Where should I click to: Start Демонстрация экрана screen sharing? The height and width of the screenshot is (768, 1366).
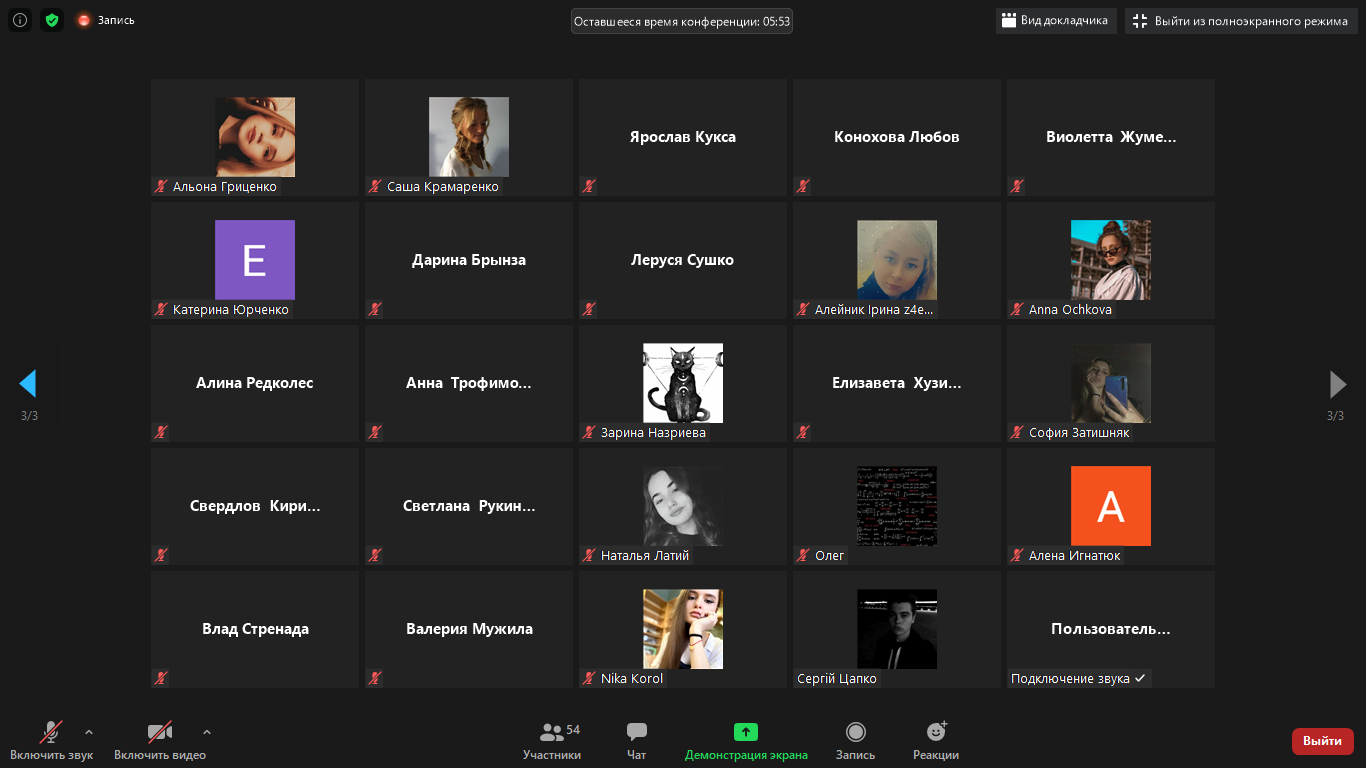point(746,741)
